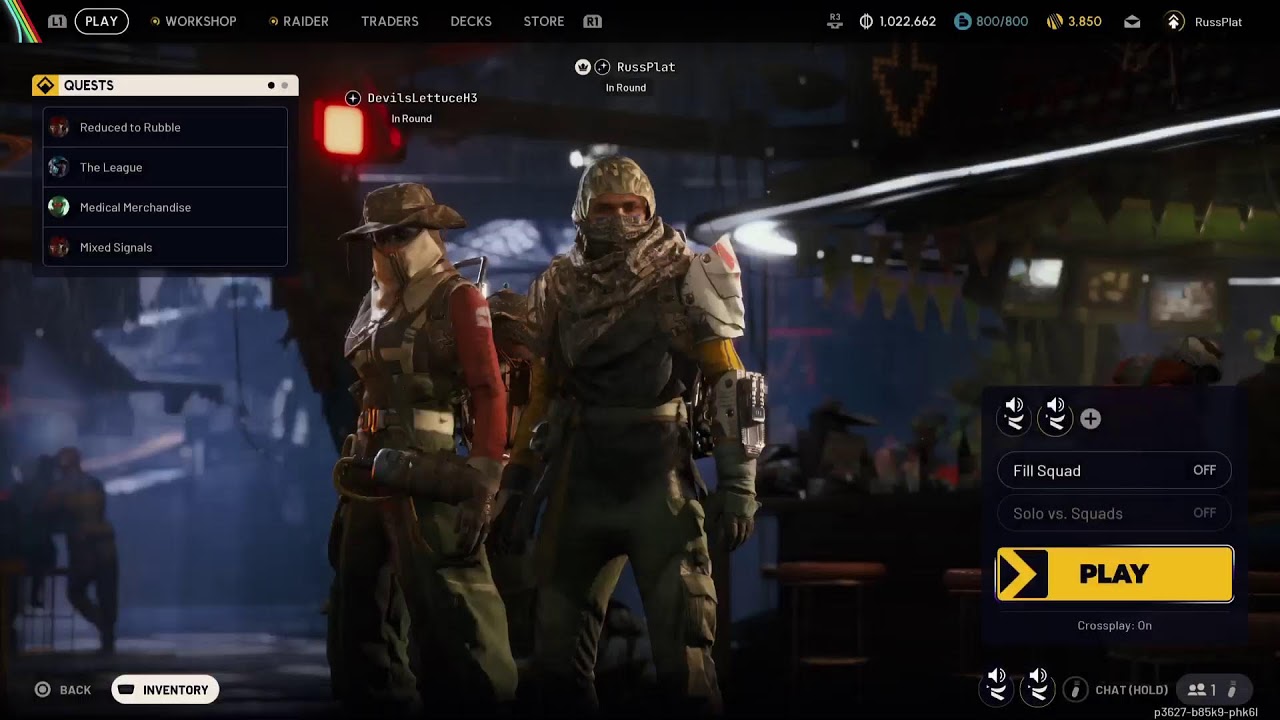Open the DECKS tab
Screen dimensions: 1280x720
click(x=471, y=21)
